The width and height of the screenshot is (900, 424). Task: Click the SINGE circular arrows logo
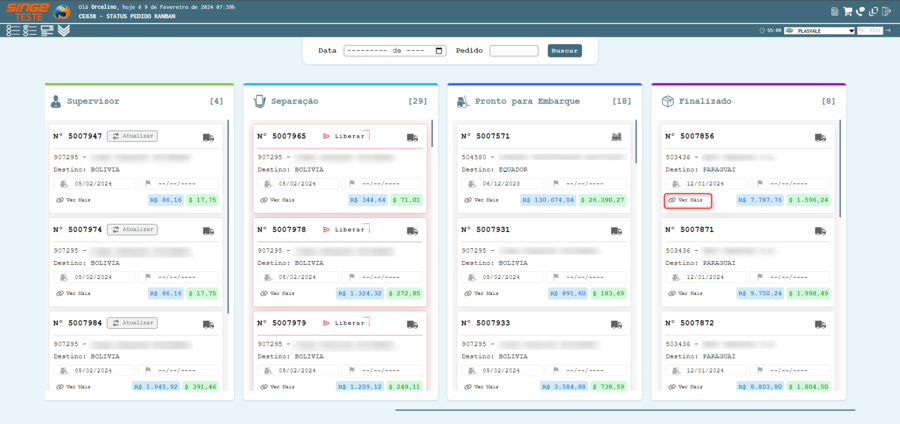click(x=62, y=12)
